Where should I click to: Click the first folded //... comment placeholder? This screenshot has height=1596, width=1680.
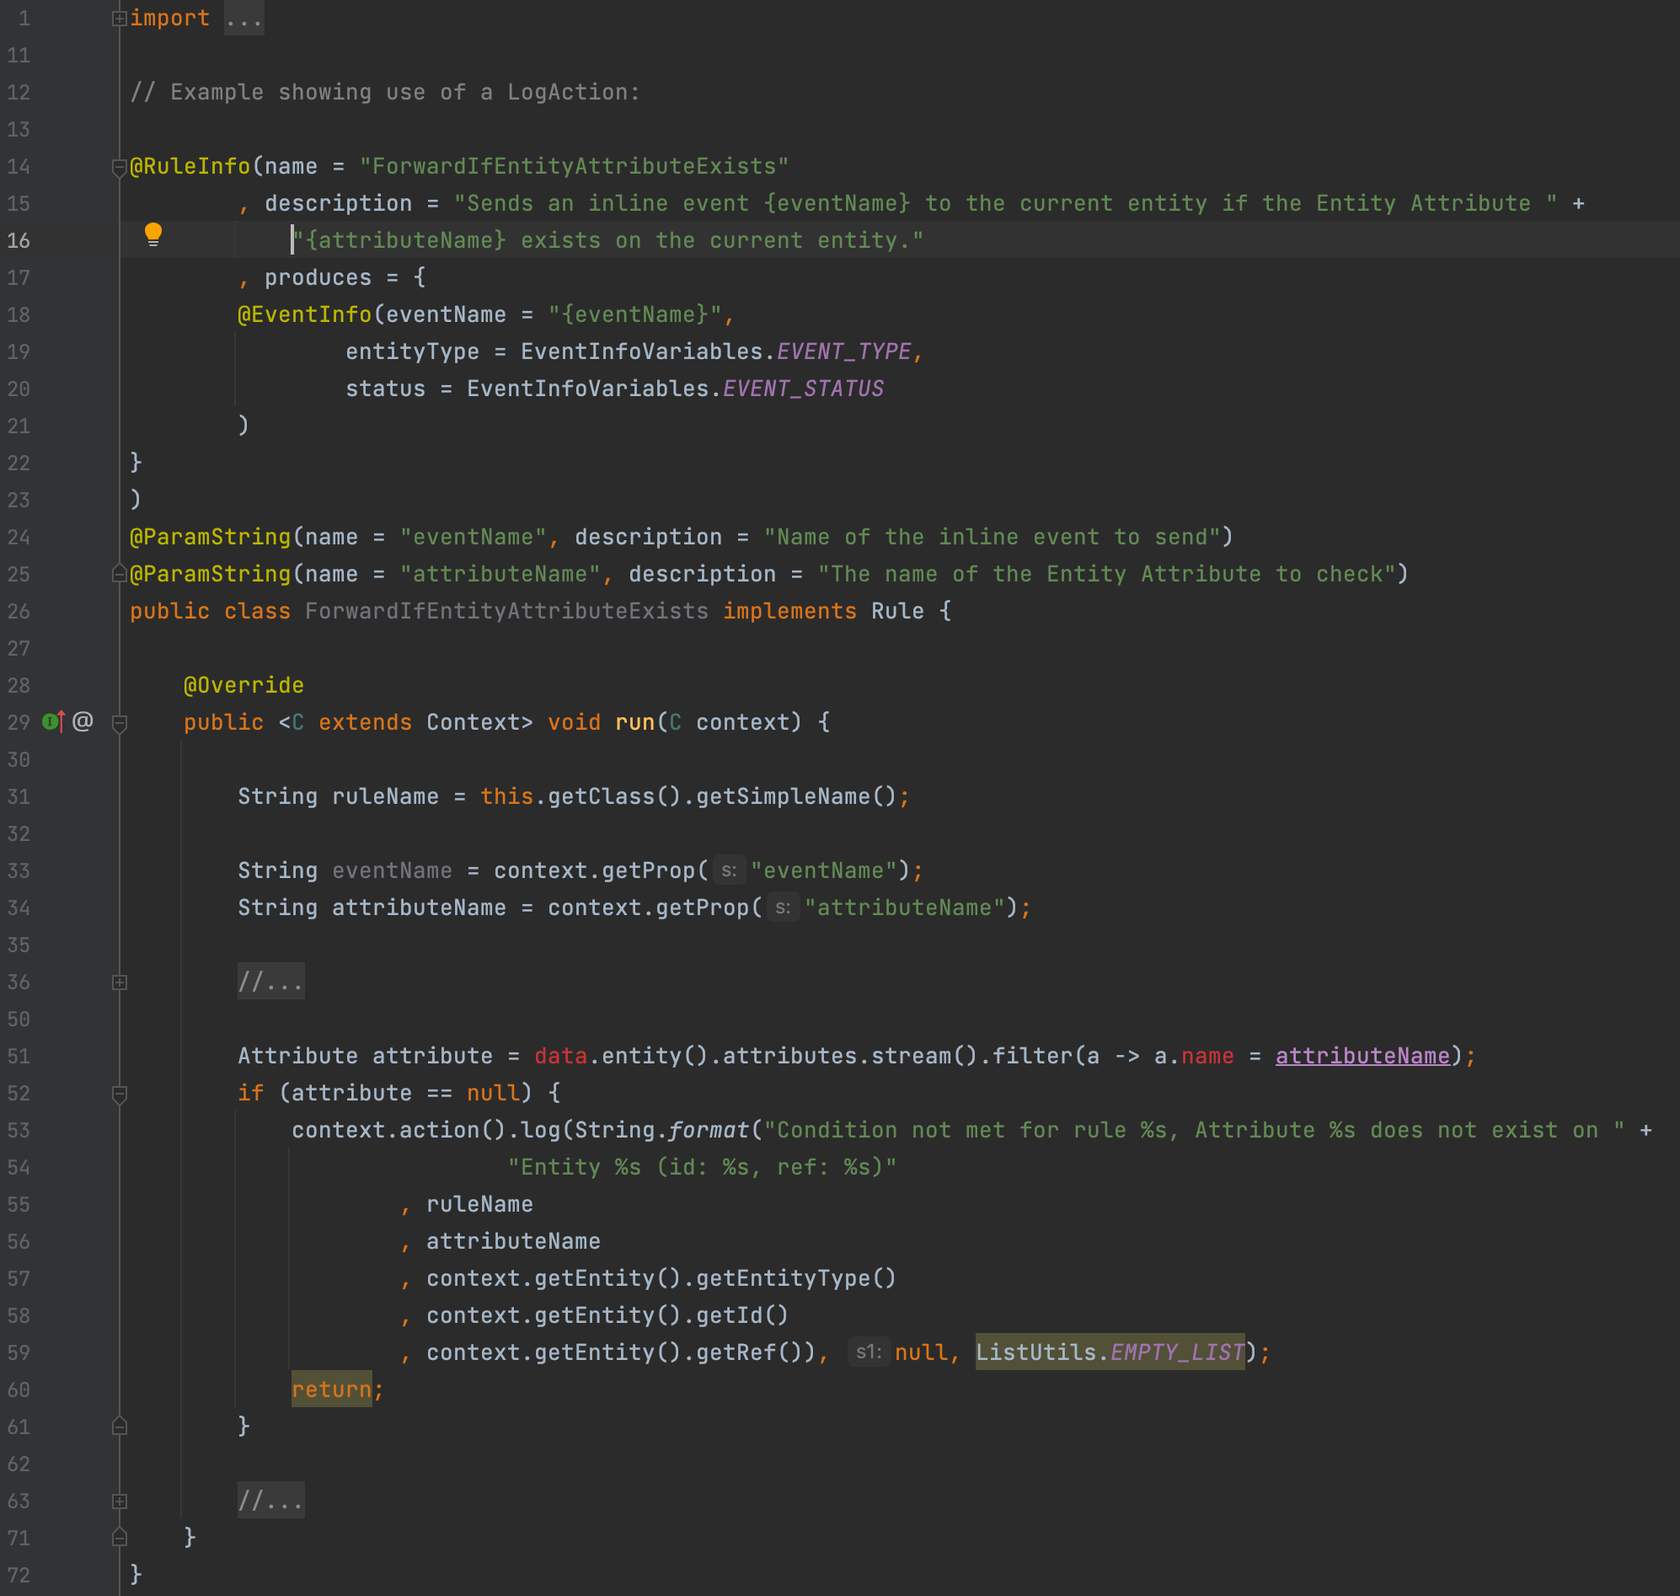click(x=270, y=982)
